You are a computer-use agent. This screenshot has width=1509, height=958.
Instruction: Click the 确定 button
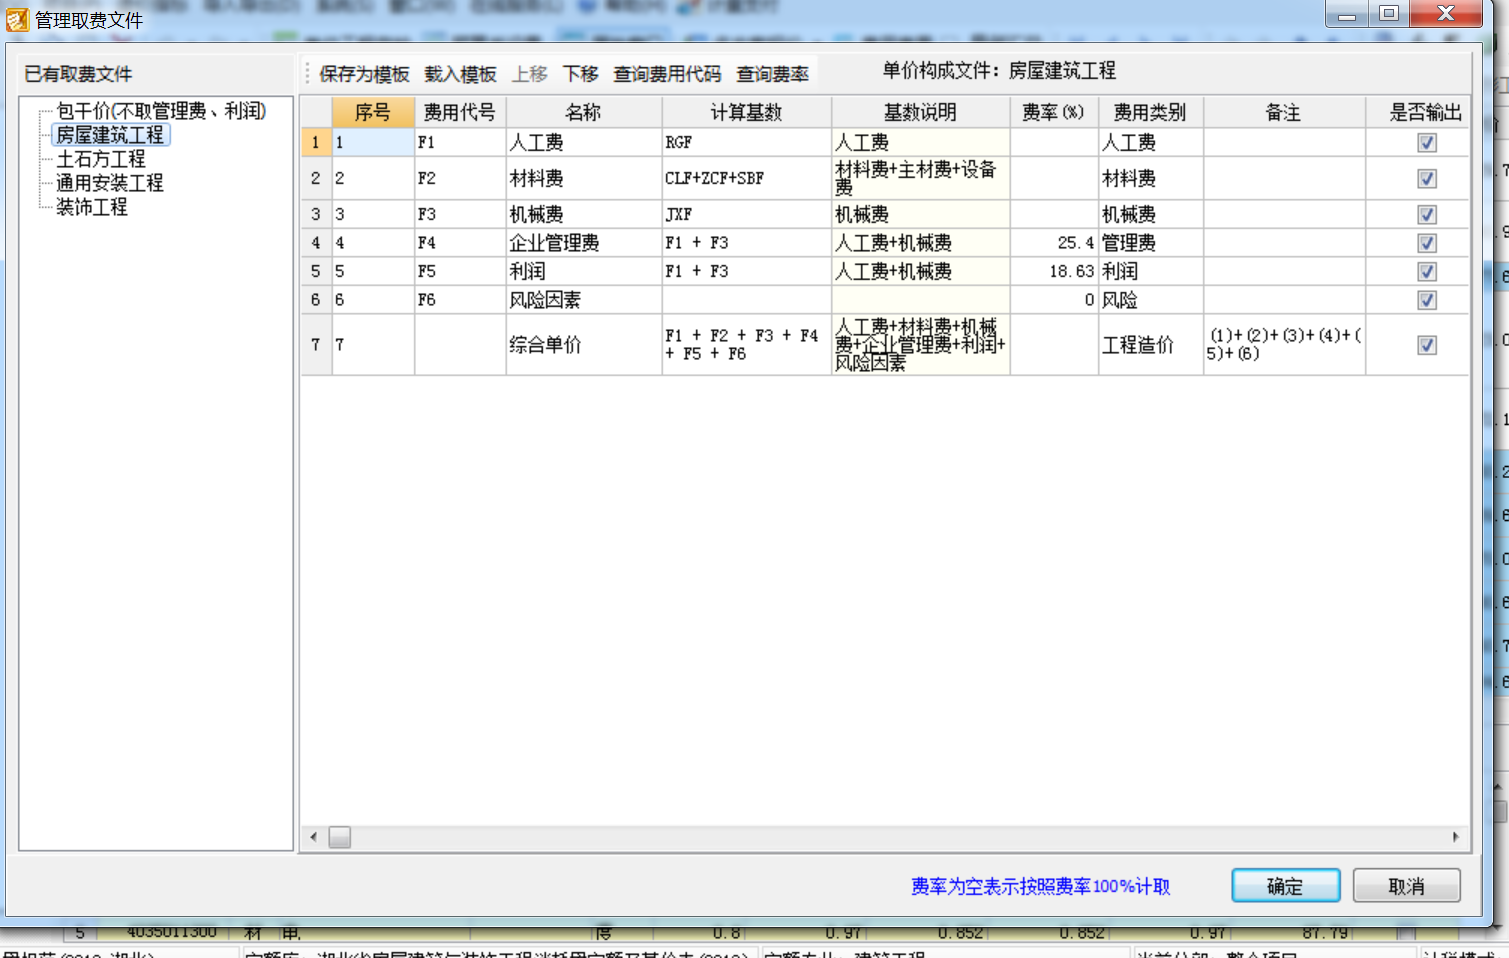pos(1285,886)
